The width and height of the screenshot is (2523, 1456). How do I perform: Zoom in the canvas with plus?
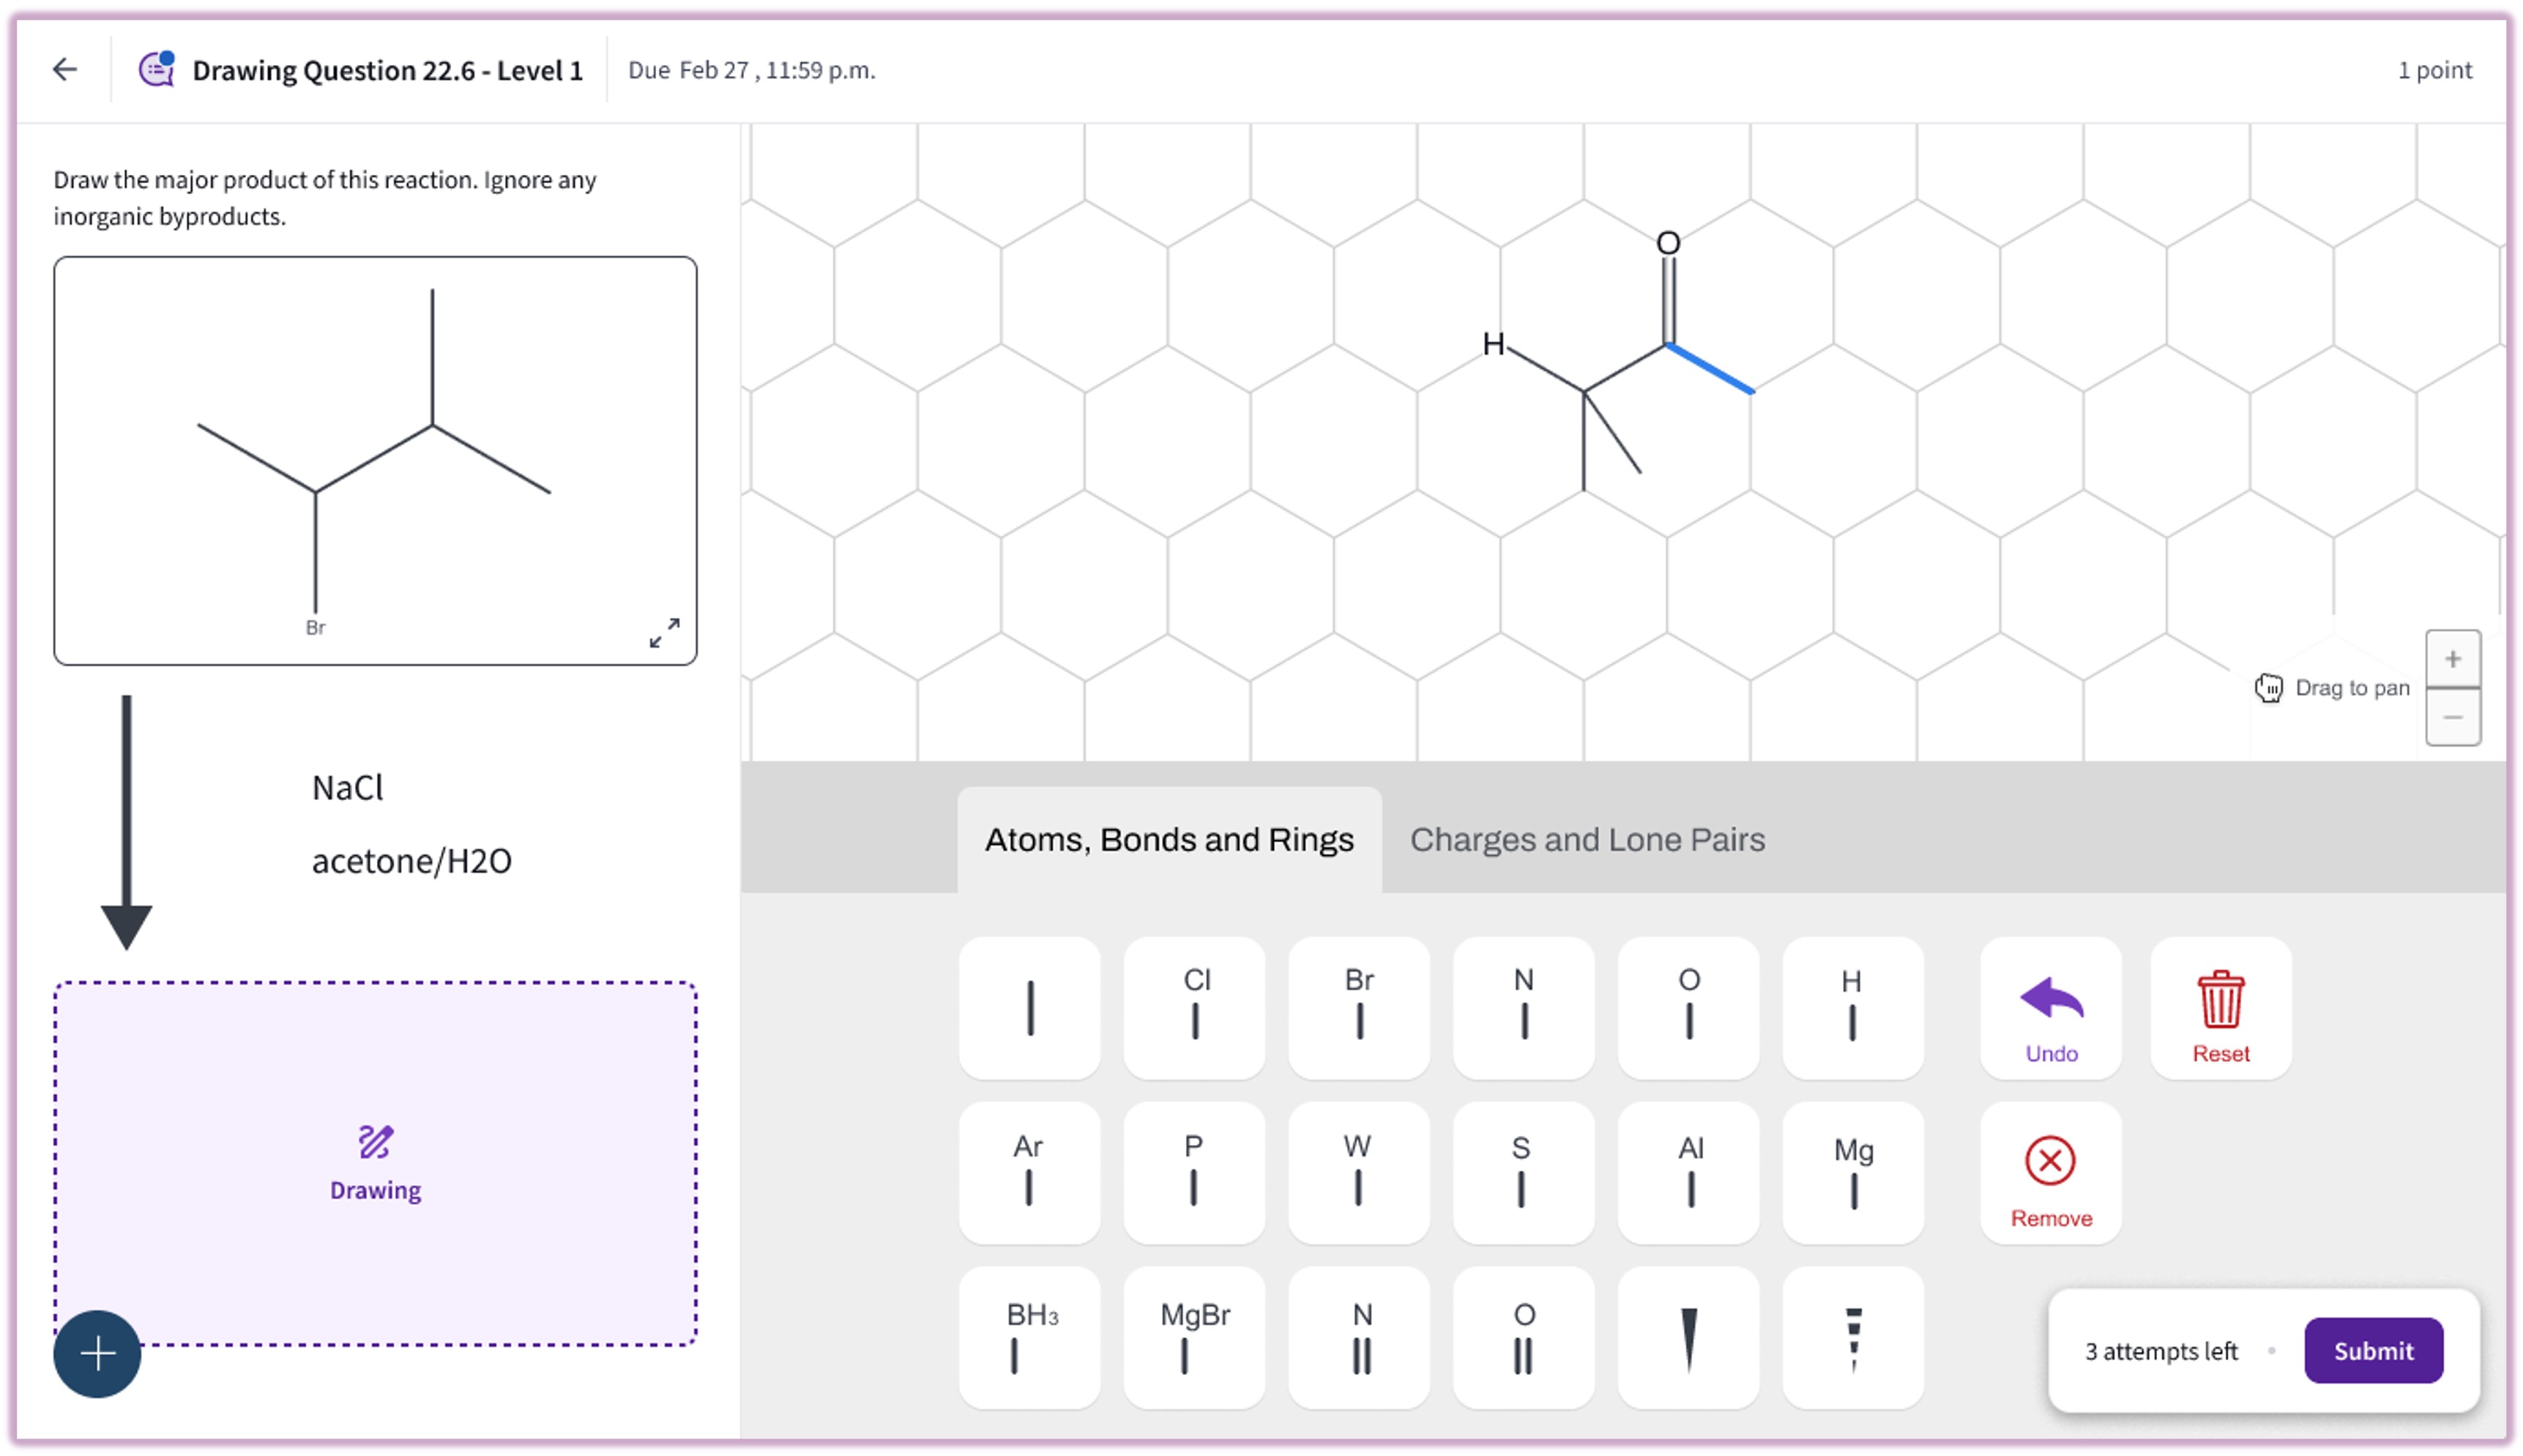pos(2451,659)
